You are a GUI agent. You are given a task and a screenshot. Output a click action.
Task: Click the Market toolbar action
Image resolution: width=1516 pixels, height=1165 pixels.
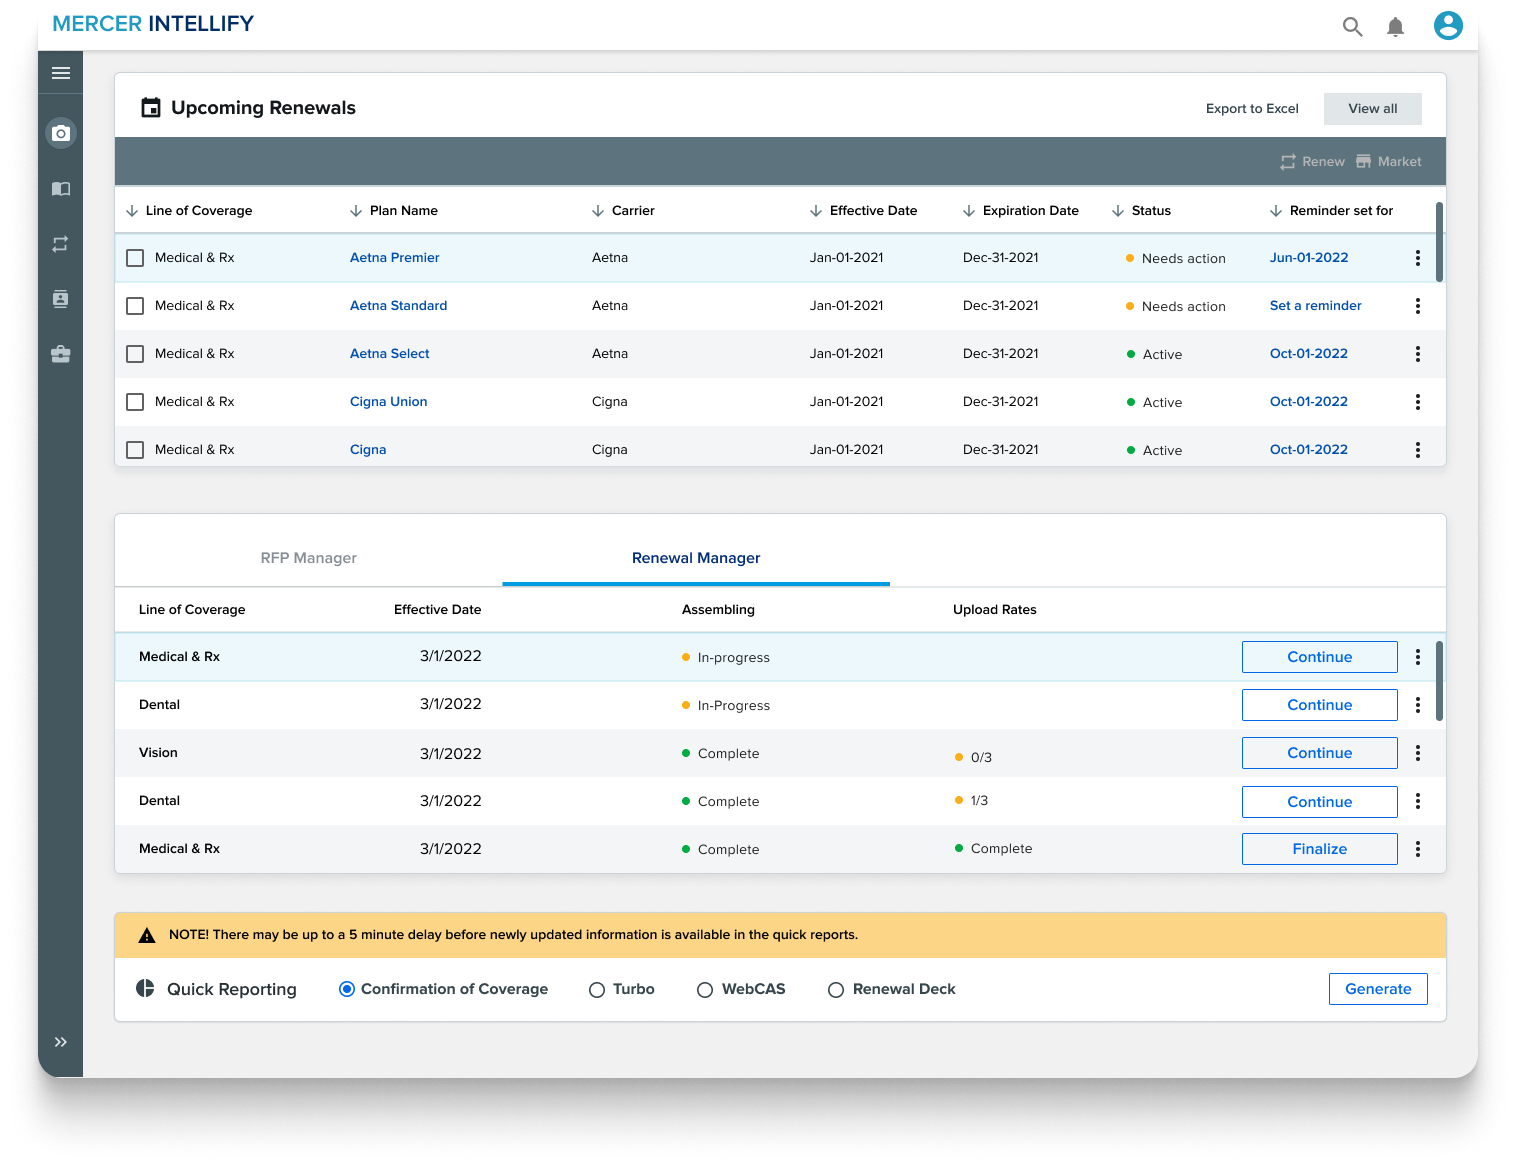point(1389,162)
